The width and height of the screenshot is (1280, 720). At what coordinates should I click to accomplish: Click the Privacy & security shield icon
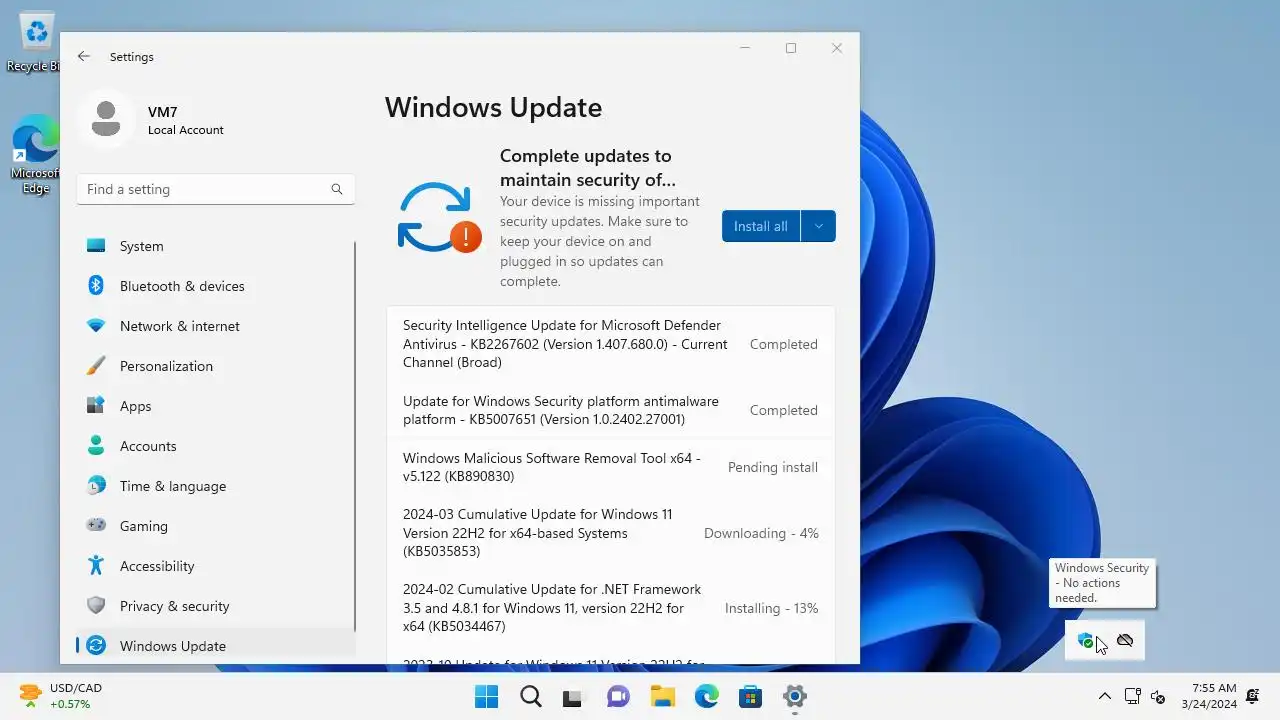point(96,606)
